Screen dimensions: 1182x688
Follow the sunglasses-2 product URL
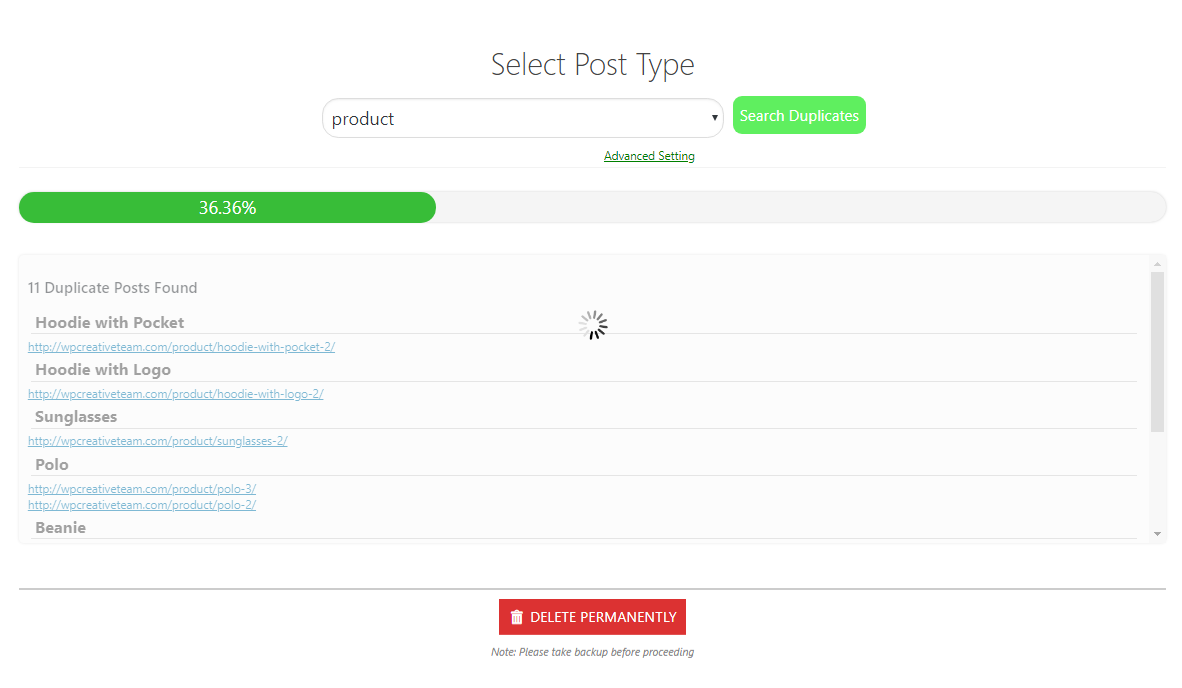click(x=157, y=441)
